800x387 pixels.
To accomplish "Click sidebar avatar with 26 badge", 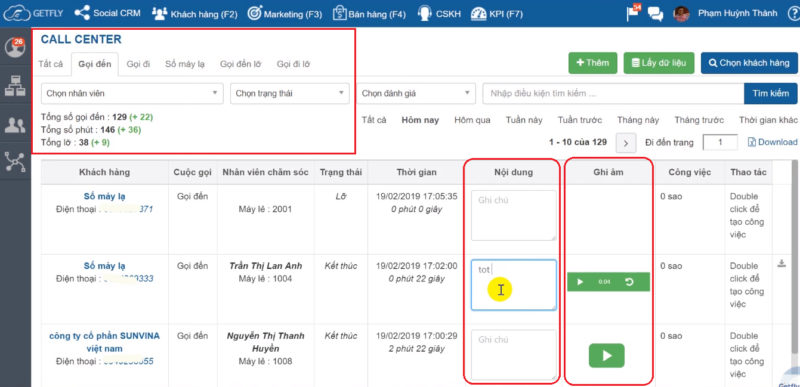I will [x=15, y=47].
